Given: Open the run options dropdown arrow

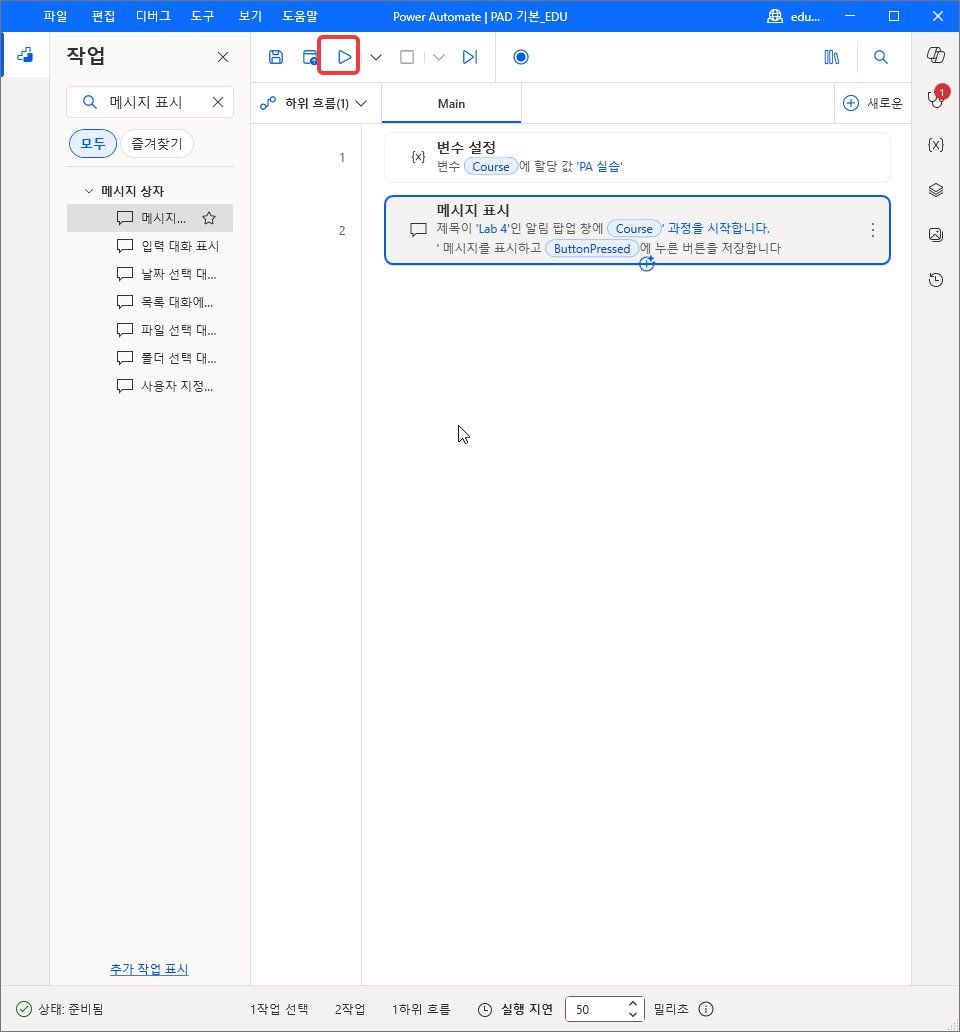Looking at the screenshot, I should (376, 57).
